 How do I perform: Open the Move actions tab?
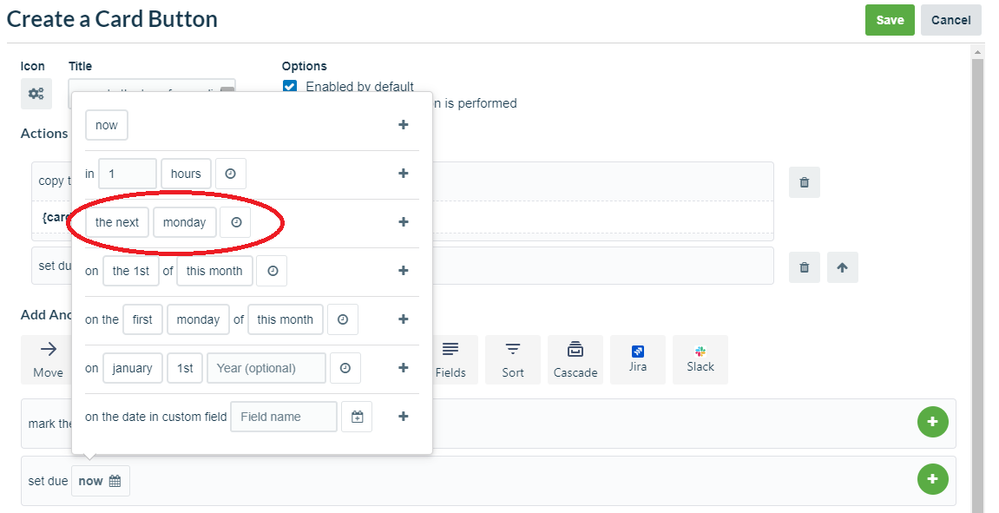(48, 359)
